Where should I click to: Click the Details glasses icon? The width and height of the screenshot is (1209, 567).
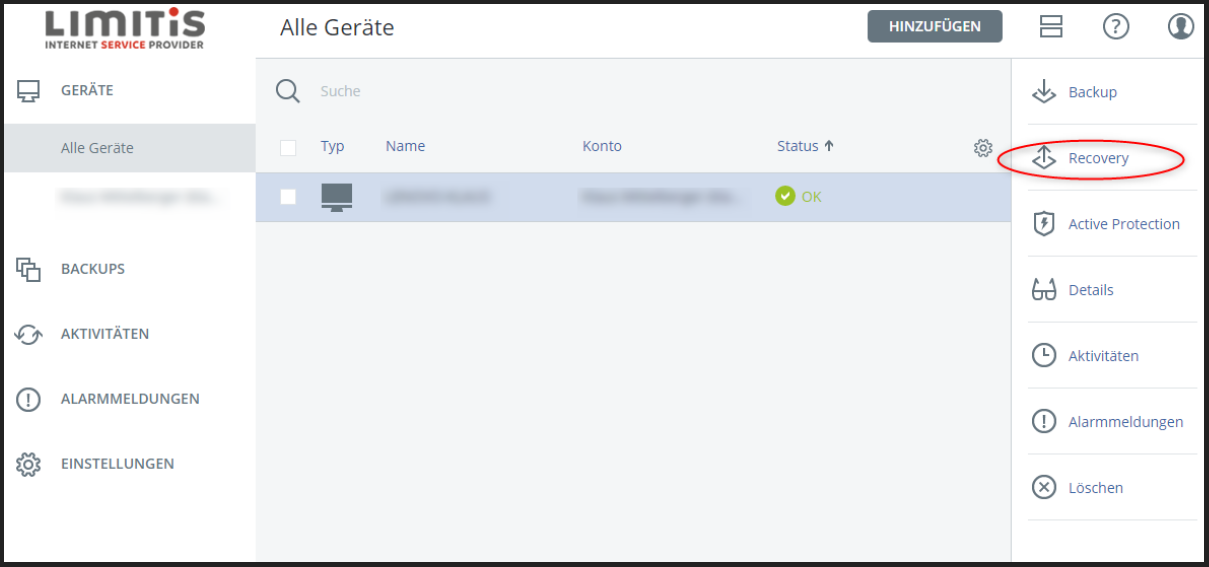tap(1044, 290)
